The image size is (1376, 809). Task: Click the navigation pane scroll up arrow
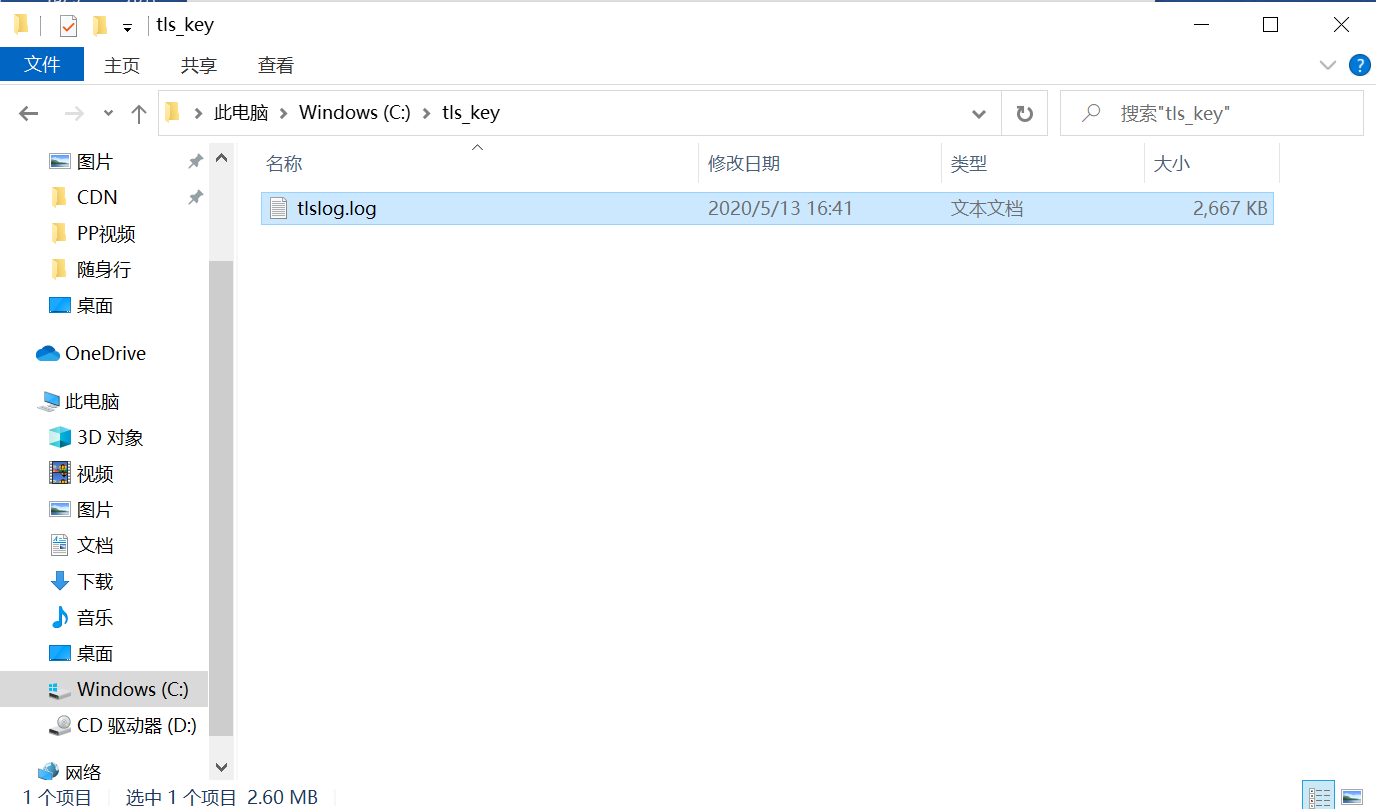click(221, 158)
